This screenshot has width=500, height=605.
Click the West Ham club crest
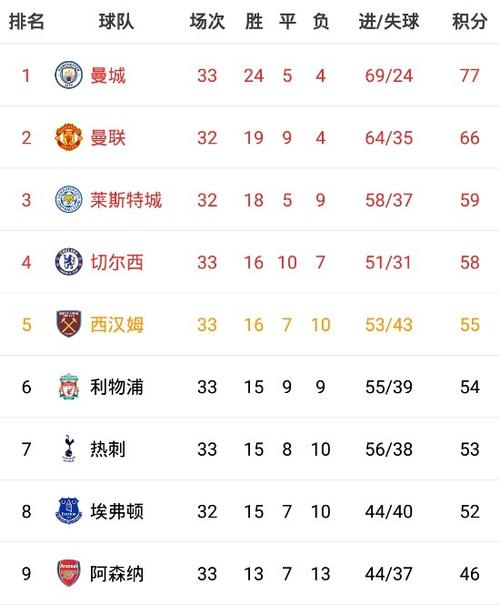tap(69, 324)
